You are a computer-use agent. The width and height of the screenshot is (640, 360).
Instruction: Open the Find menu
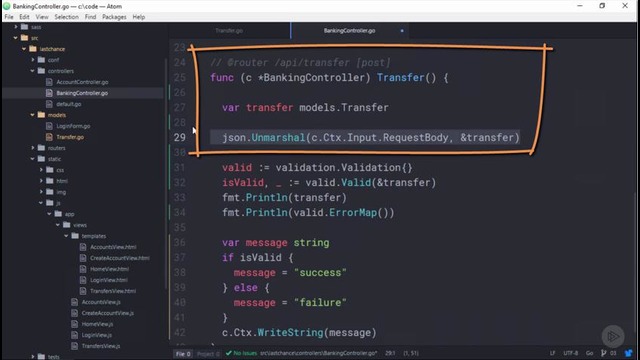click(x=90, y=17)
